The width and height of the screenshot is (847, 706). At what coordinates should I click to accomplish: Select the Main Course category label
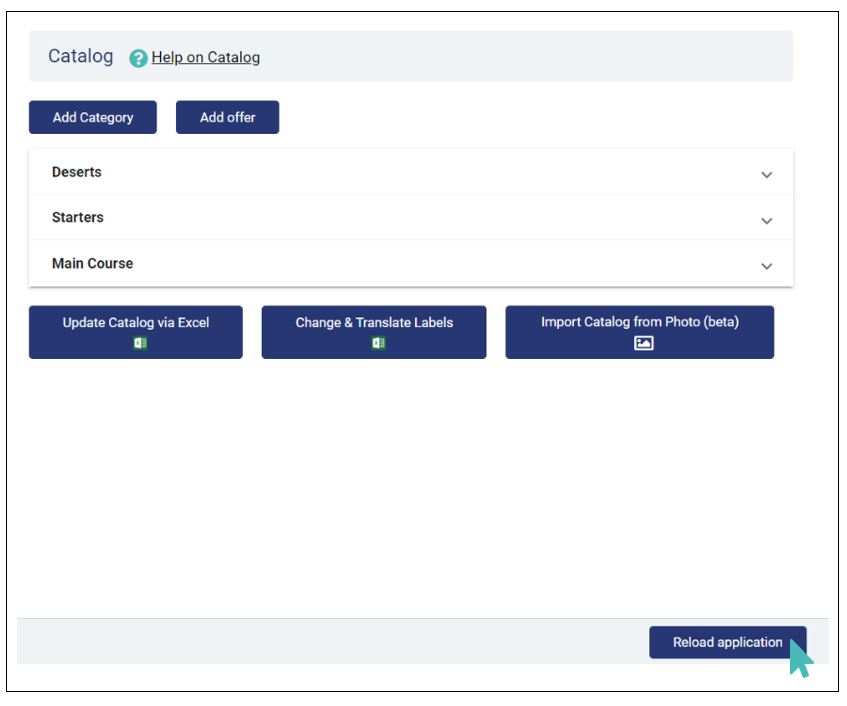click(92, 263)
